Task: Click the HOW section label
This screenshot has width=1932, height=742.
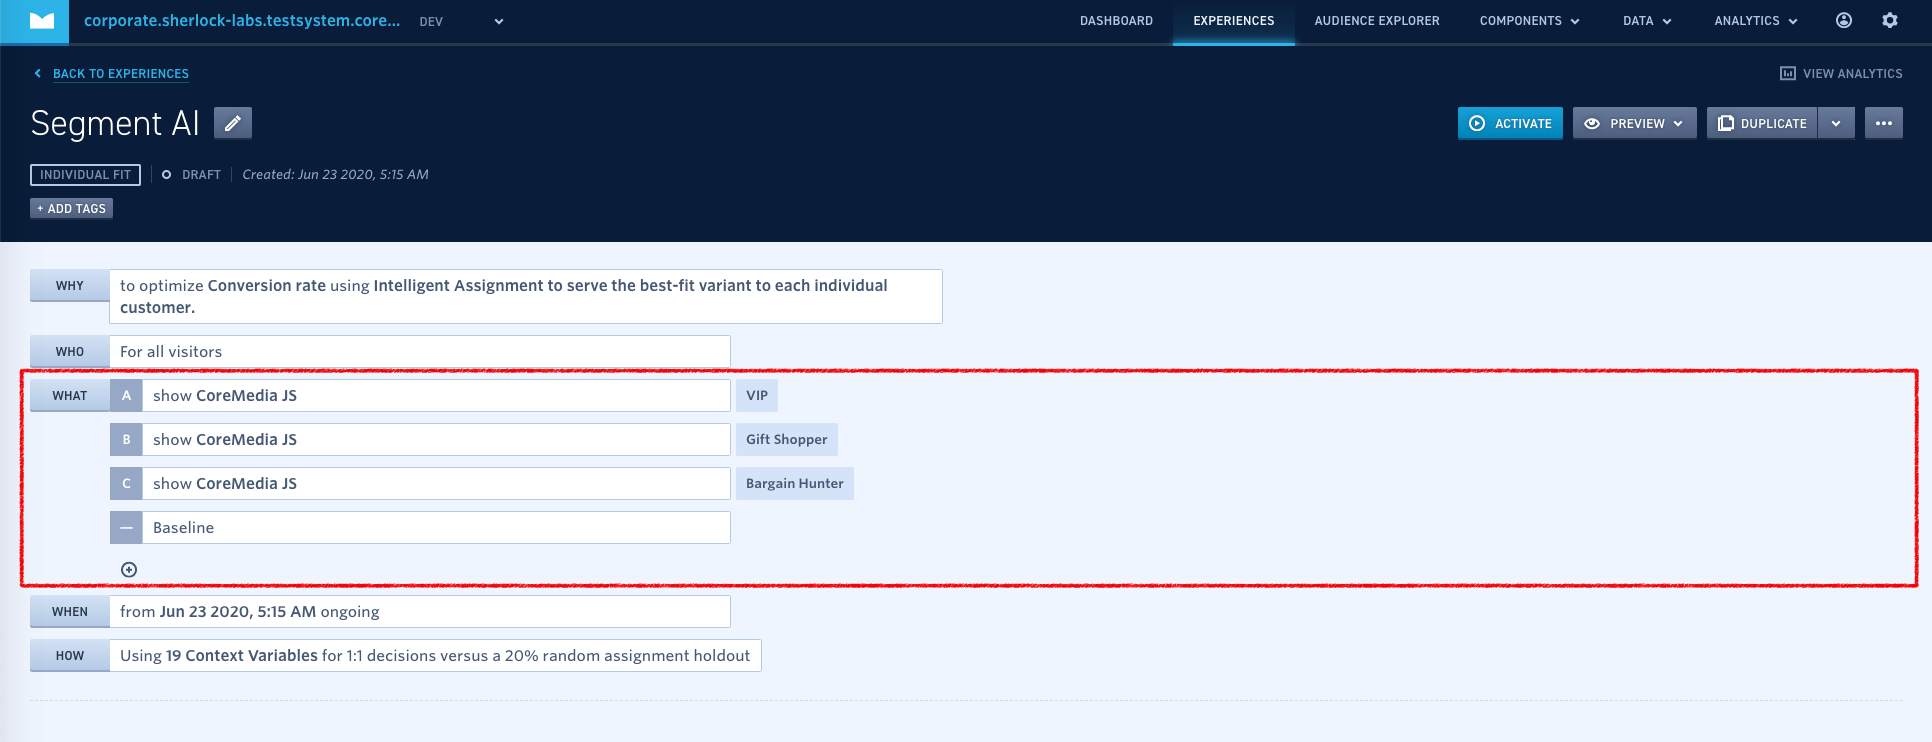Action: 70,655
